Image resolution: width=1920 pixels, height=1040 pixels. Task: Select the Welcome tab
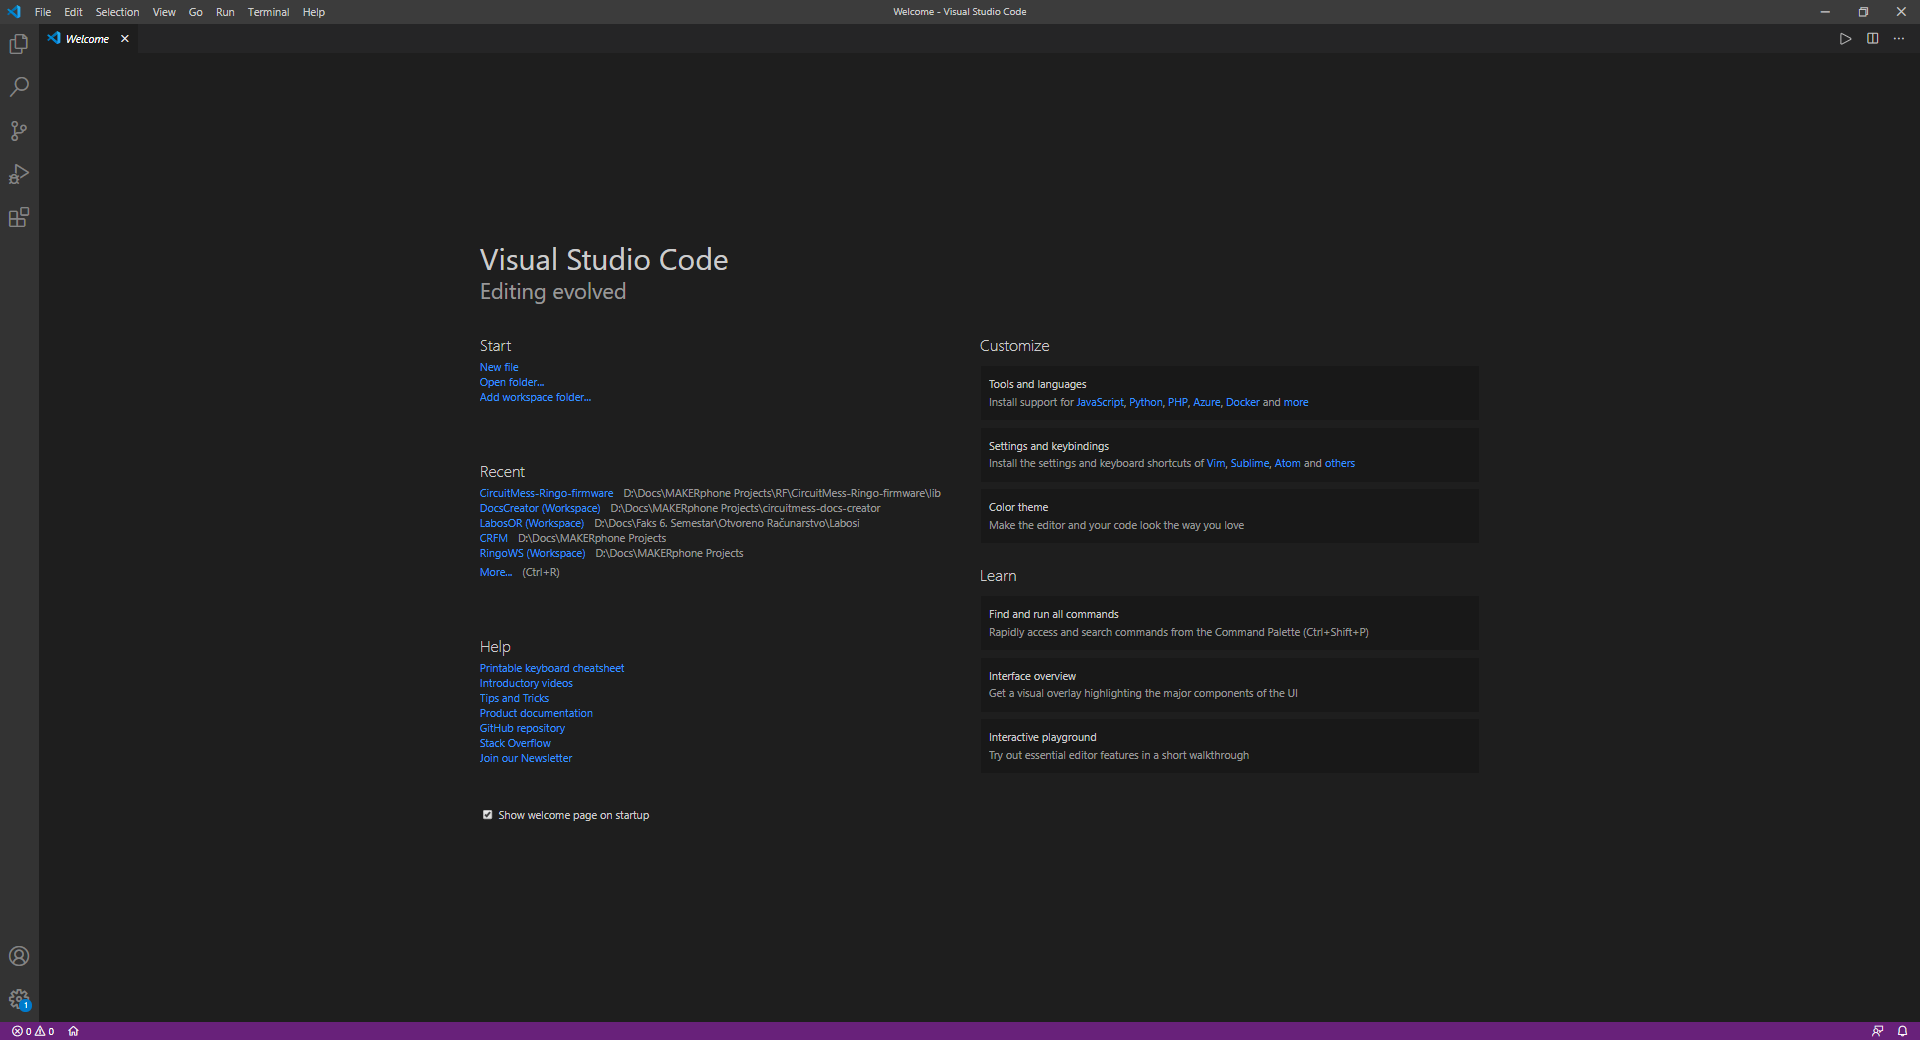coord(87,39)
